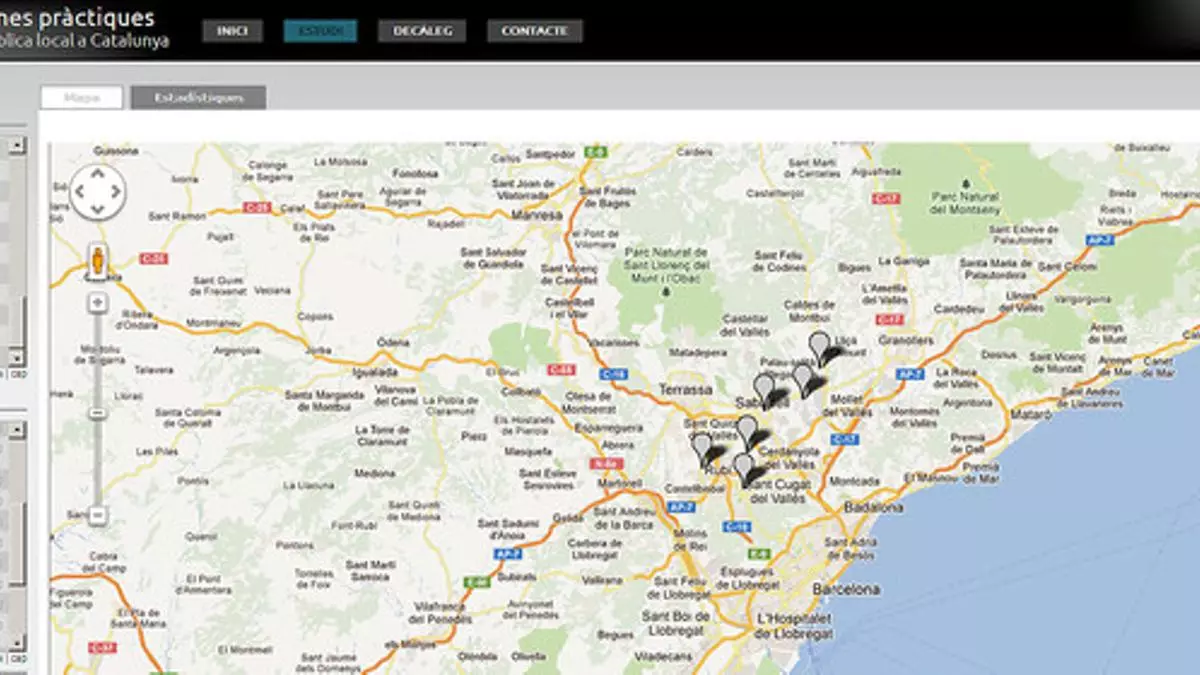Open the ESTUDI section
The image size is (1200, 675).
320,31
